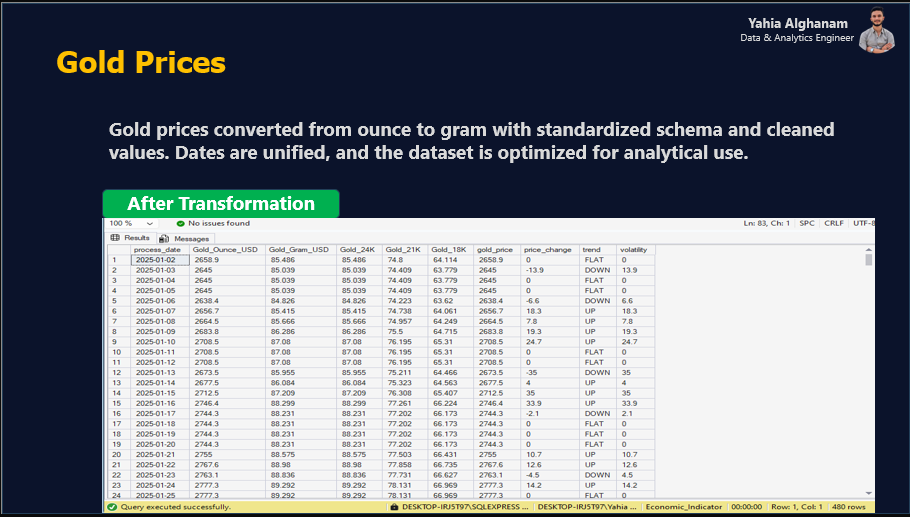The height and width of the screenshot is (517, 910).
Task: Click the 'Yahia Alghanam' name text
Action: tap(797, 23)
